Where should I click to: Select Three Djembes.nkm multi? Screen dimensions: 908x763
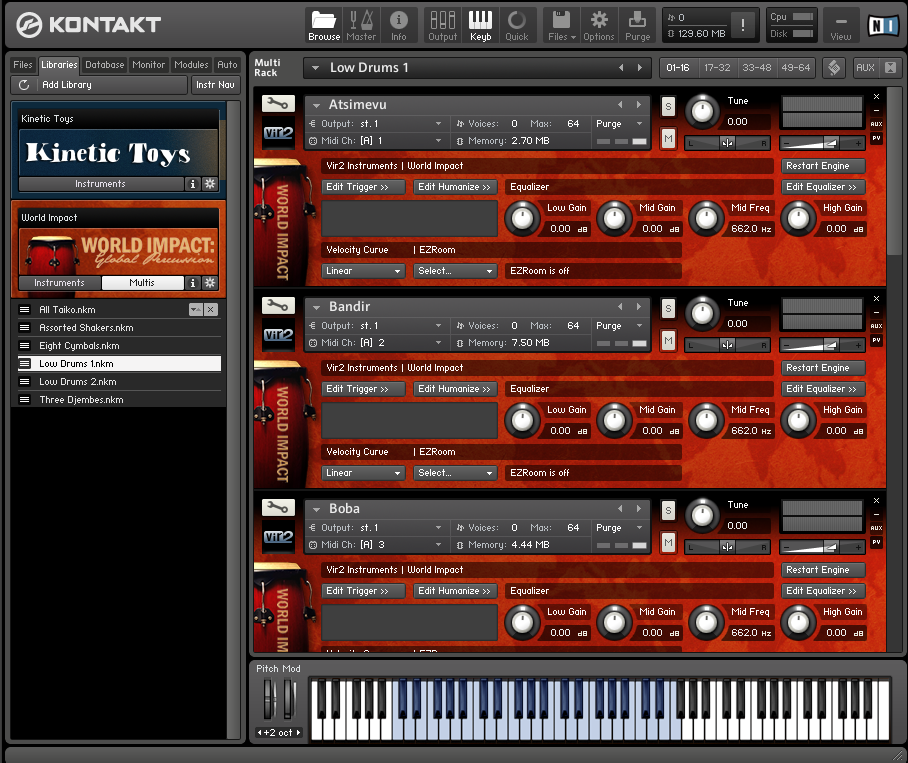pyautogui.click(x=118, y=399)
